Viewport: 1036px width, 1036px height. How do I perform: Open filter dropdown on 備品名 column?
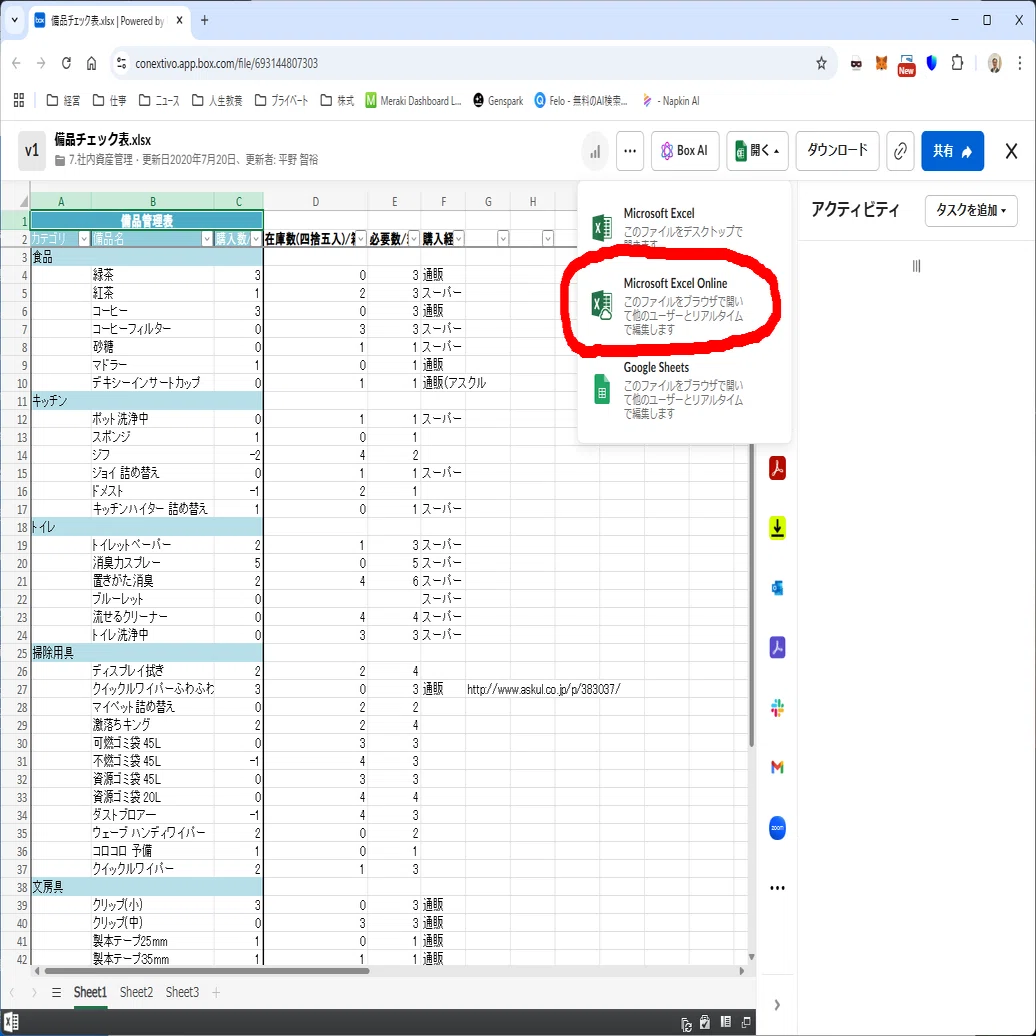point(207,239)
